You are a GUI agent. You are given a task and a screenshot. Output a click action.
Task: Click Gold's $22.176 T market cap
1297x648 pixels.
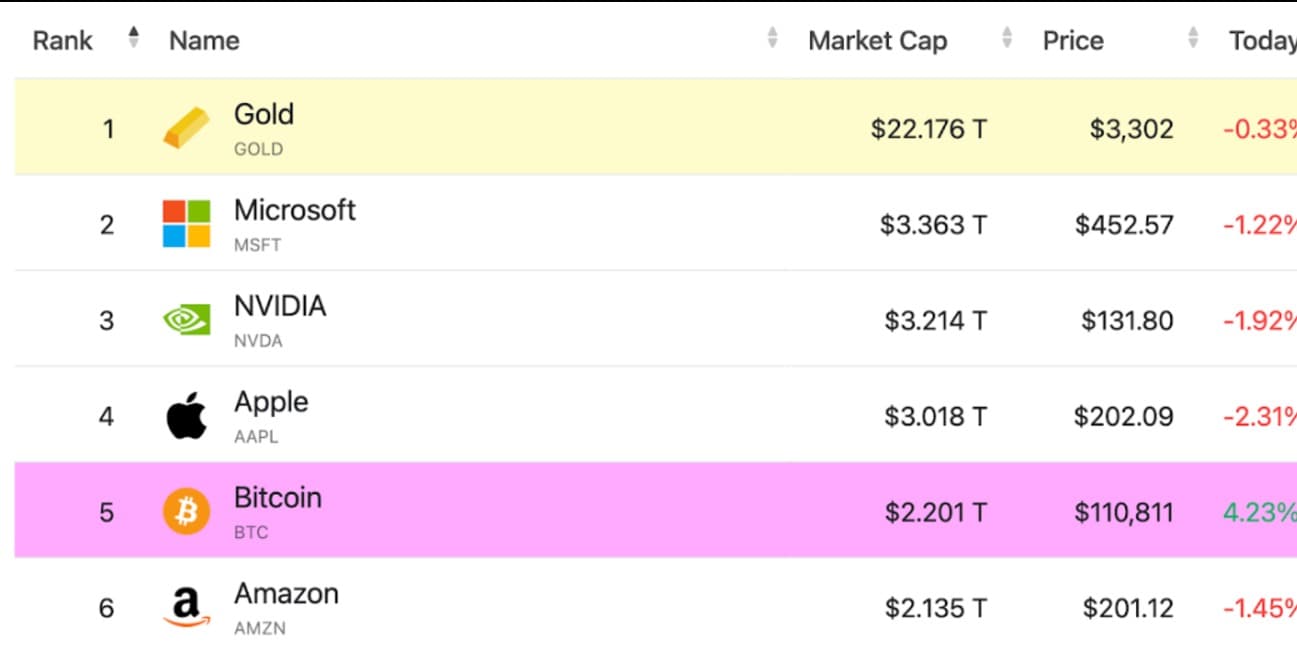coord(928,129)
